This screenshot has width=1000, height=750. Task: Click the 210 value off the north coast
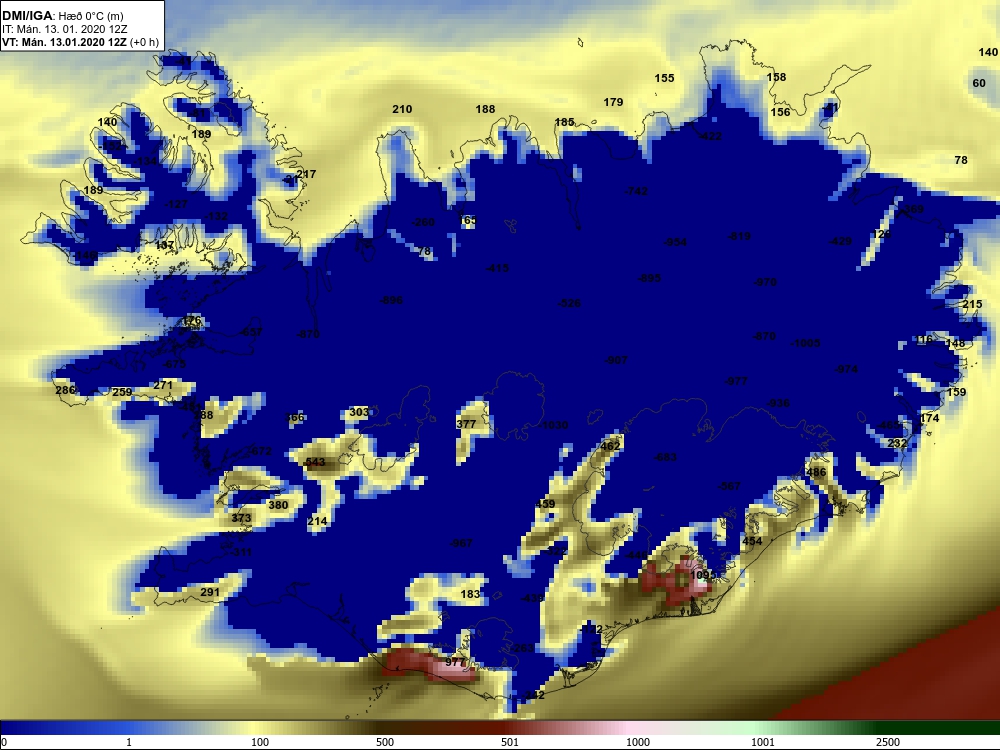(x=402, y=109)
